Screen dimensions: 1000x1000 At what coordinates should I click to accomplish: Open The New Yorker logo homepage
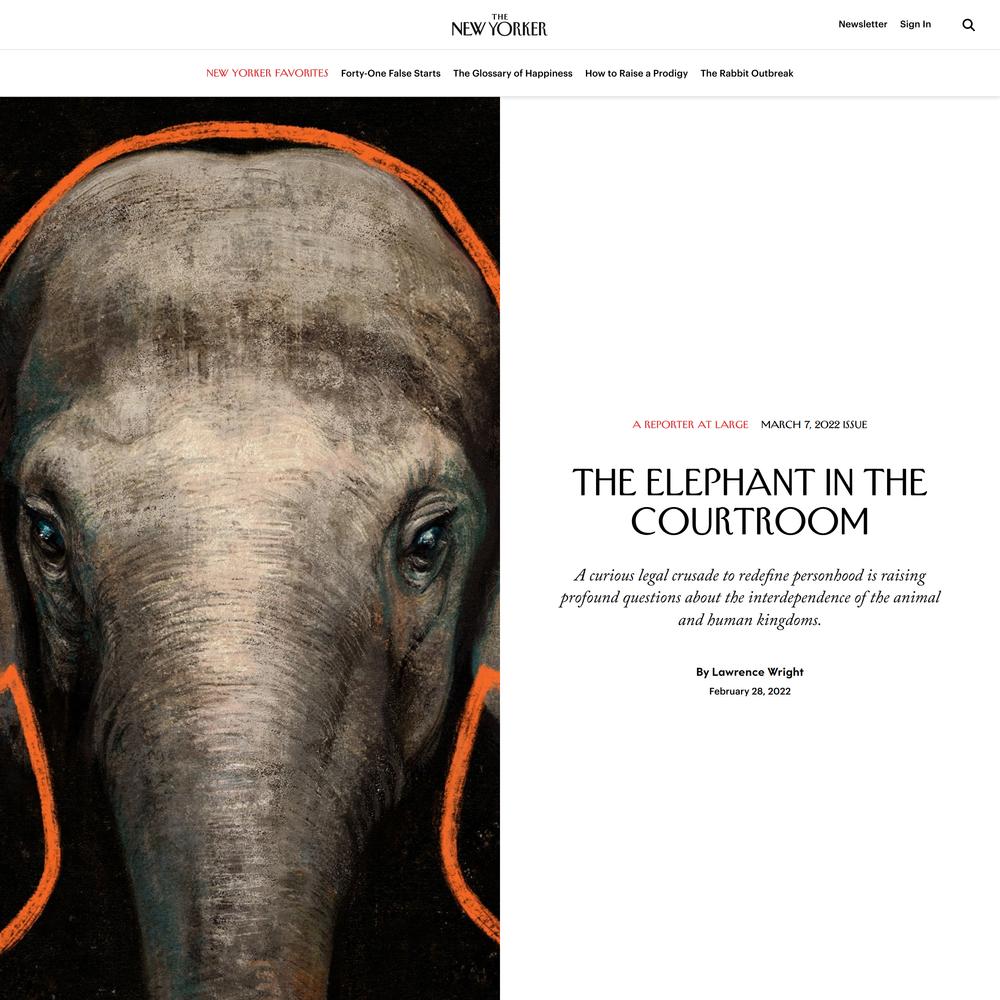click(x=499, y=25)
